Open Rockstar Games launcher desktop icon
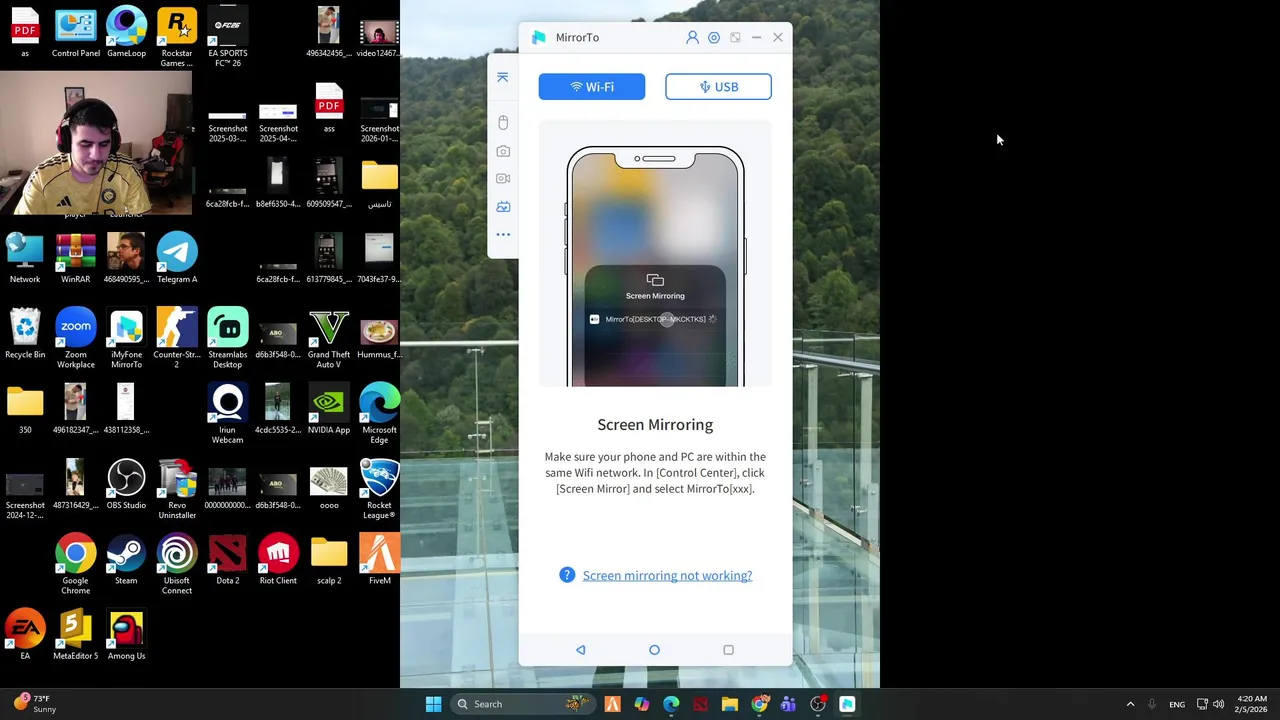Screen dimensions: 1280x720 (177, 38)
